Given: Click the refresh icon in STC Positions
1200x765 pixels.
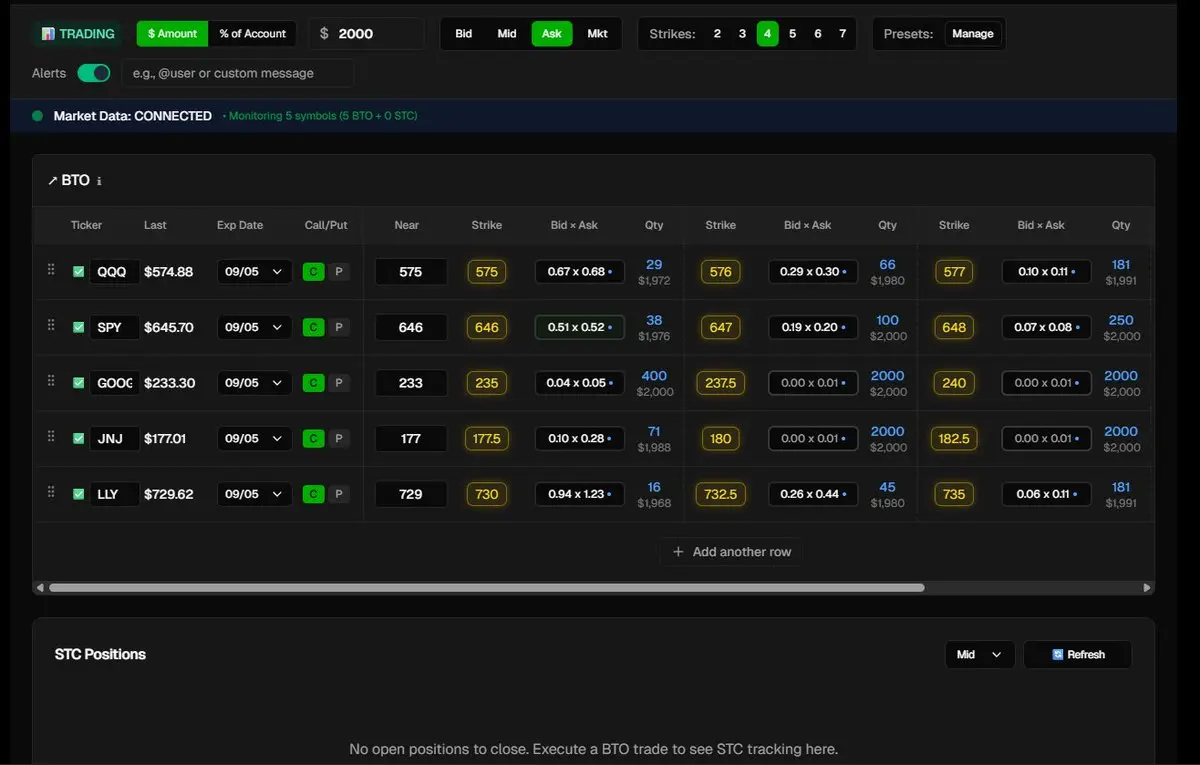Looking at the screenshot, I should point(1058,655).
